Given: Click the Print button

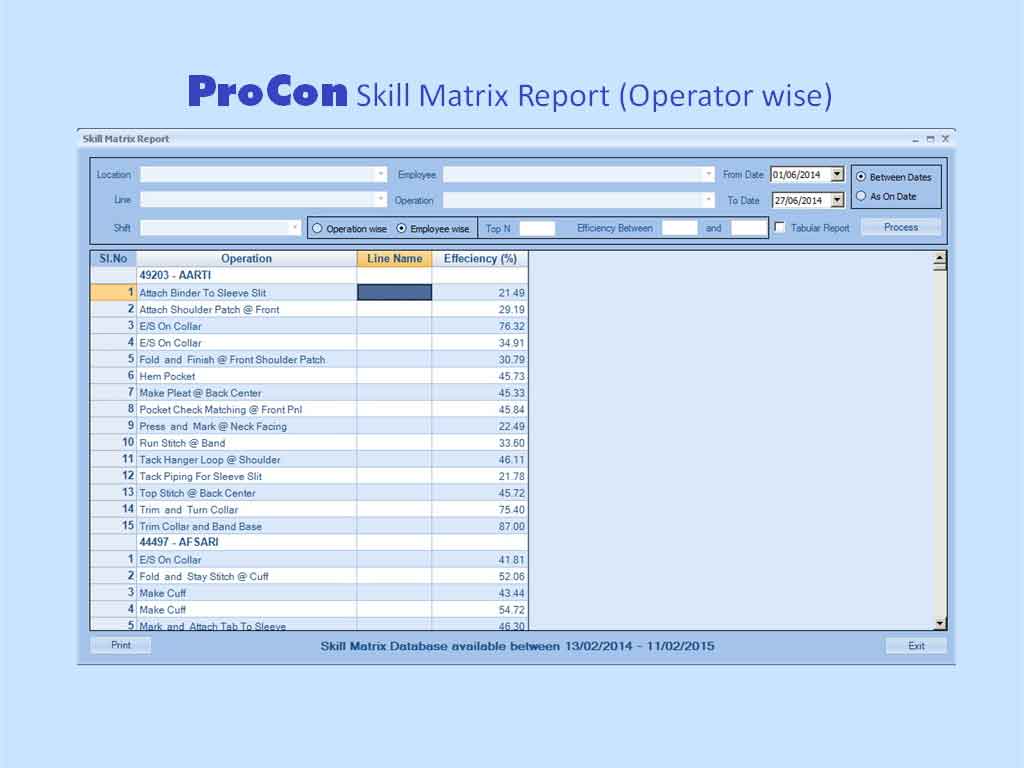Looking at the screenshot, I should (x=121, y=645).
